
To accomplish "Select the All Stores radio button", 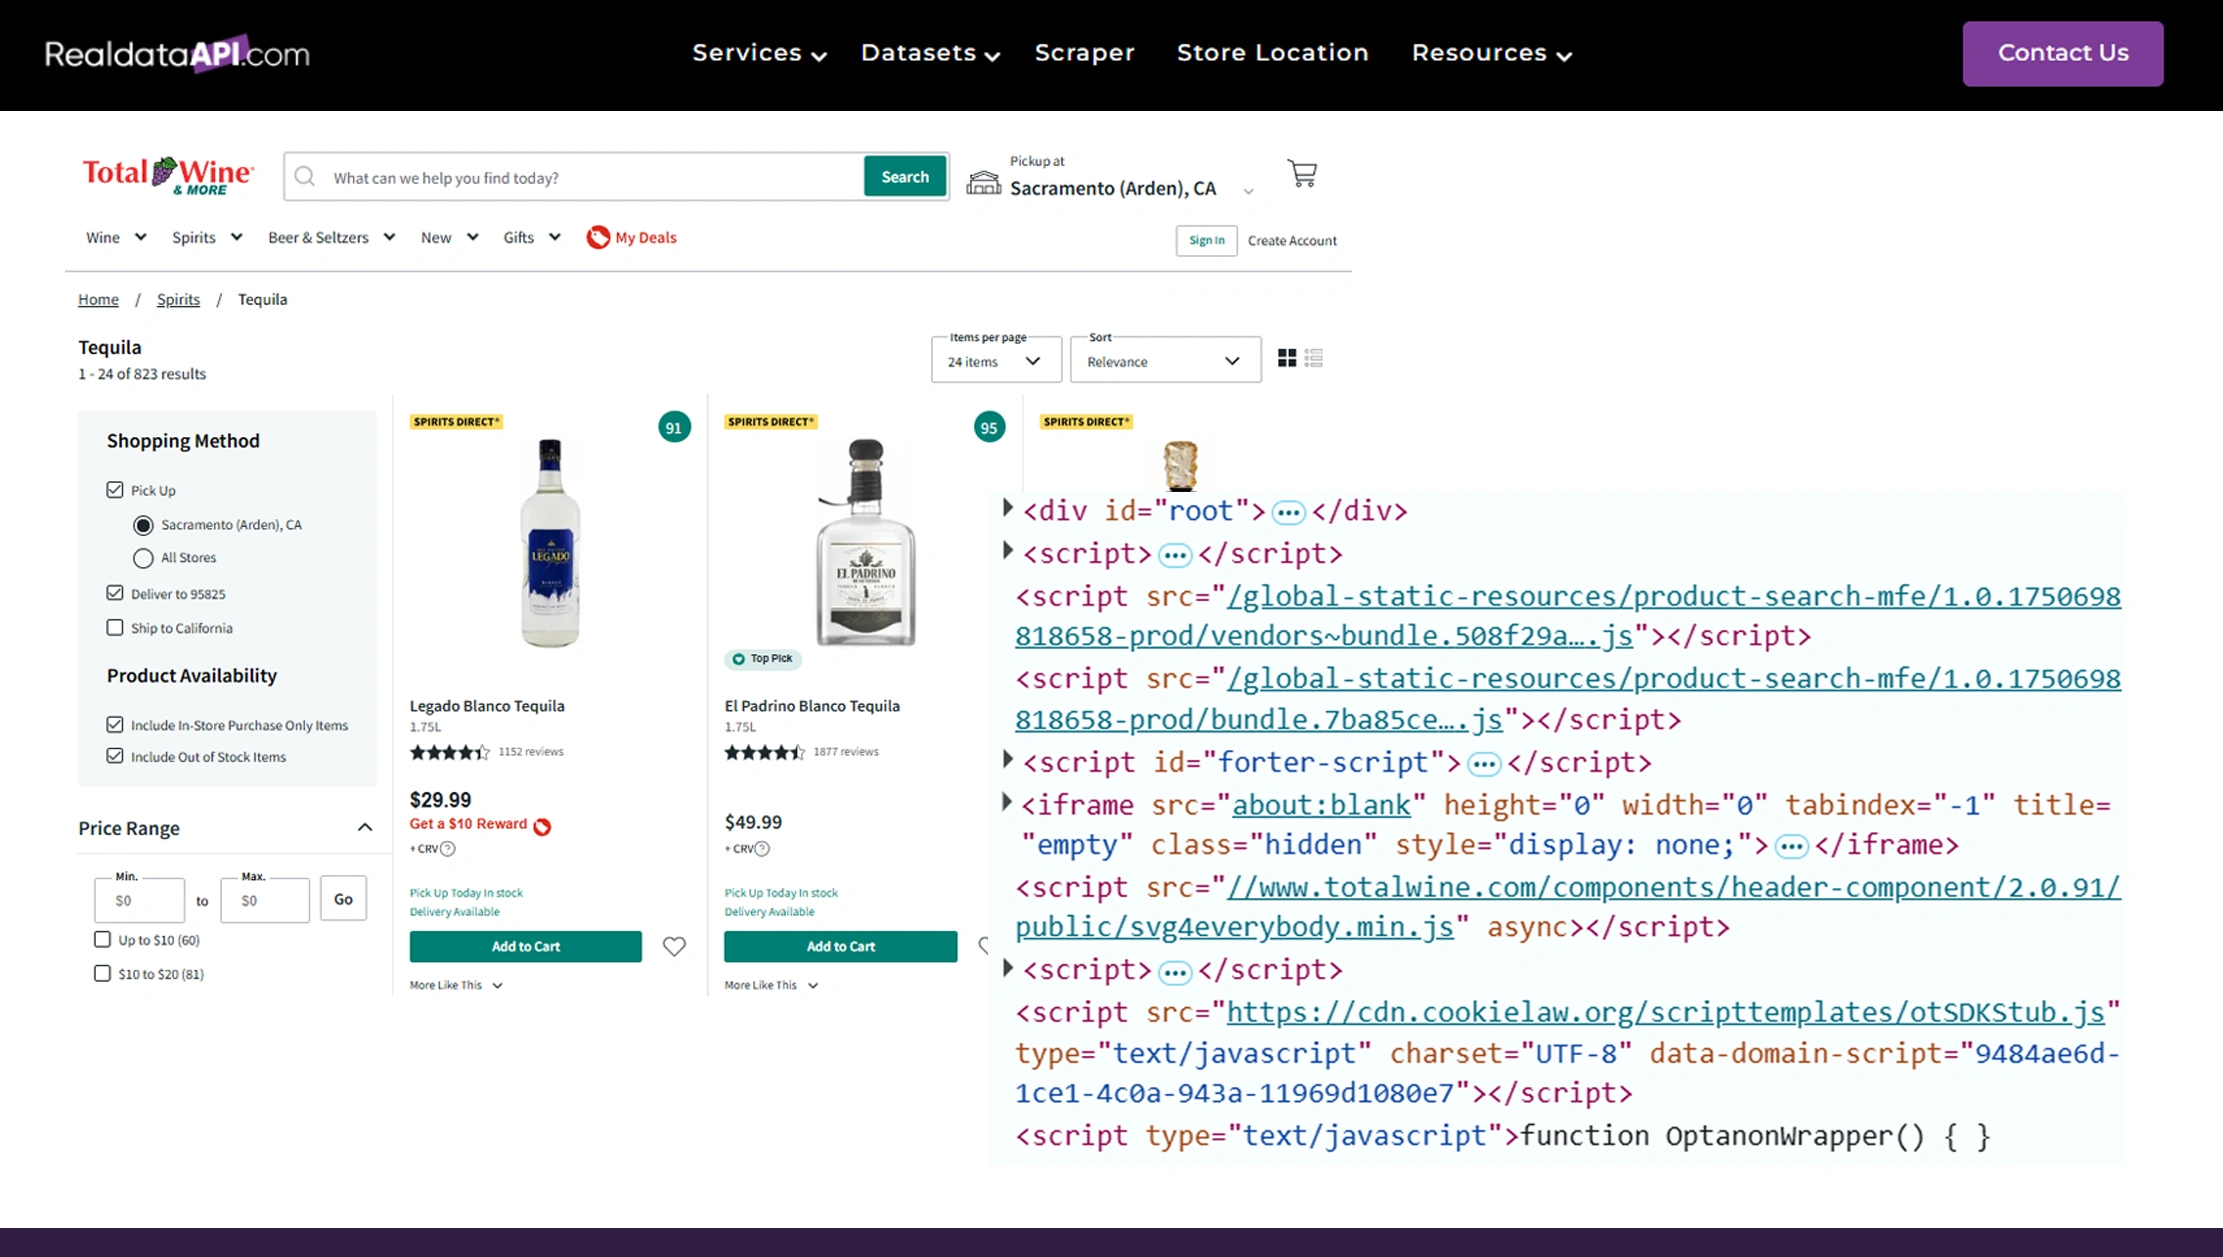I will click(143, 558).
